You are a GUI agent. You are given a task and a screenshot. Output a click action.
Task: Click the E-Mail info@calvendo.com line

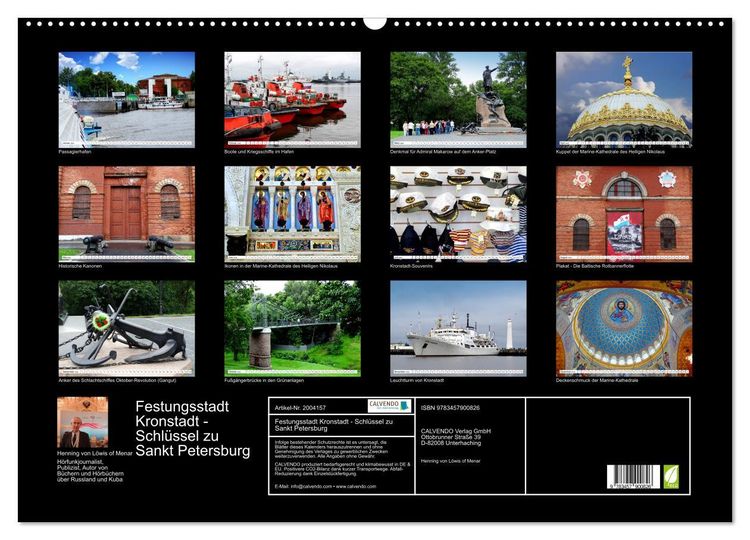pos(325,486)
